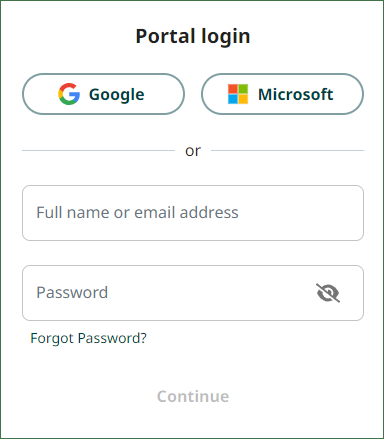
Task: Sign in with the Microsoft button
Action: click(x=282, y=94)
